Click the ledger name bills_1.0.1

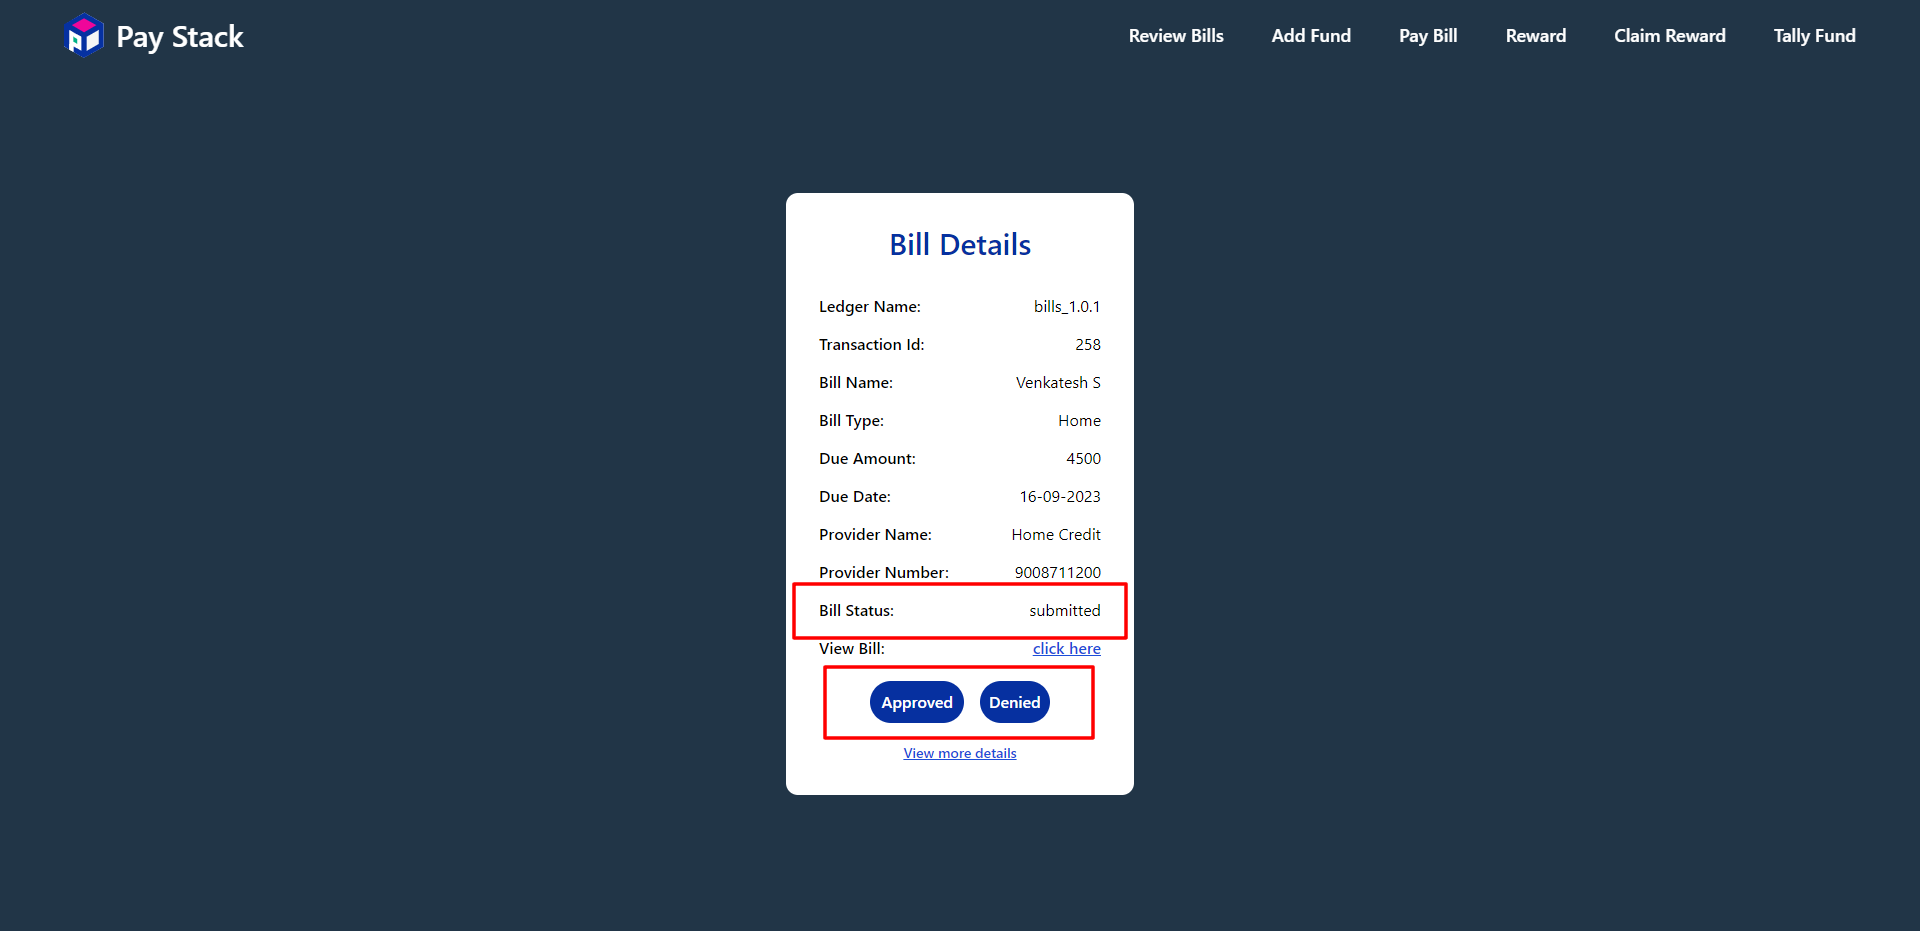1067,307
